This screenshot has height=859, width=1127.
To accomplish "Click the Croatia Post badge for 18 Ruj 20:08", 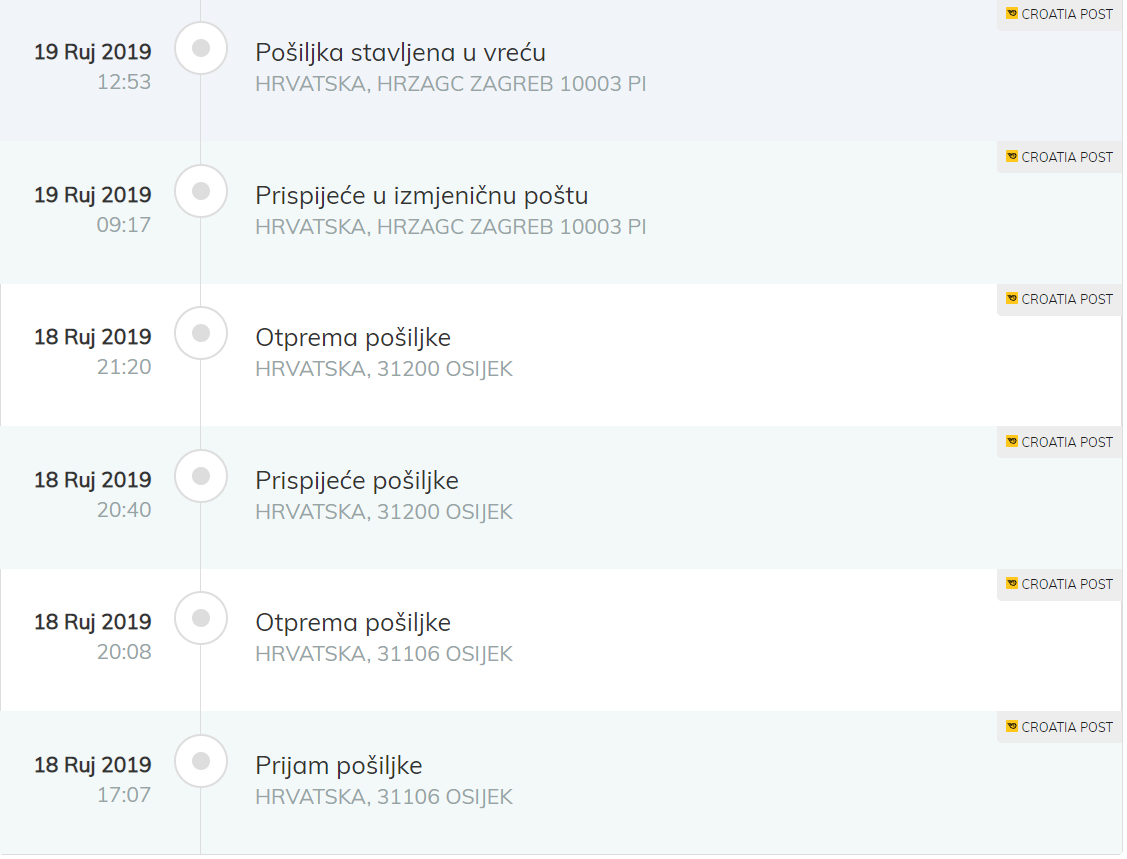I will click(x=1059, y=584).
